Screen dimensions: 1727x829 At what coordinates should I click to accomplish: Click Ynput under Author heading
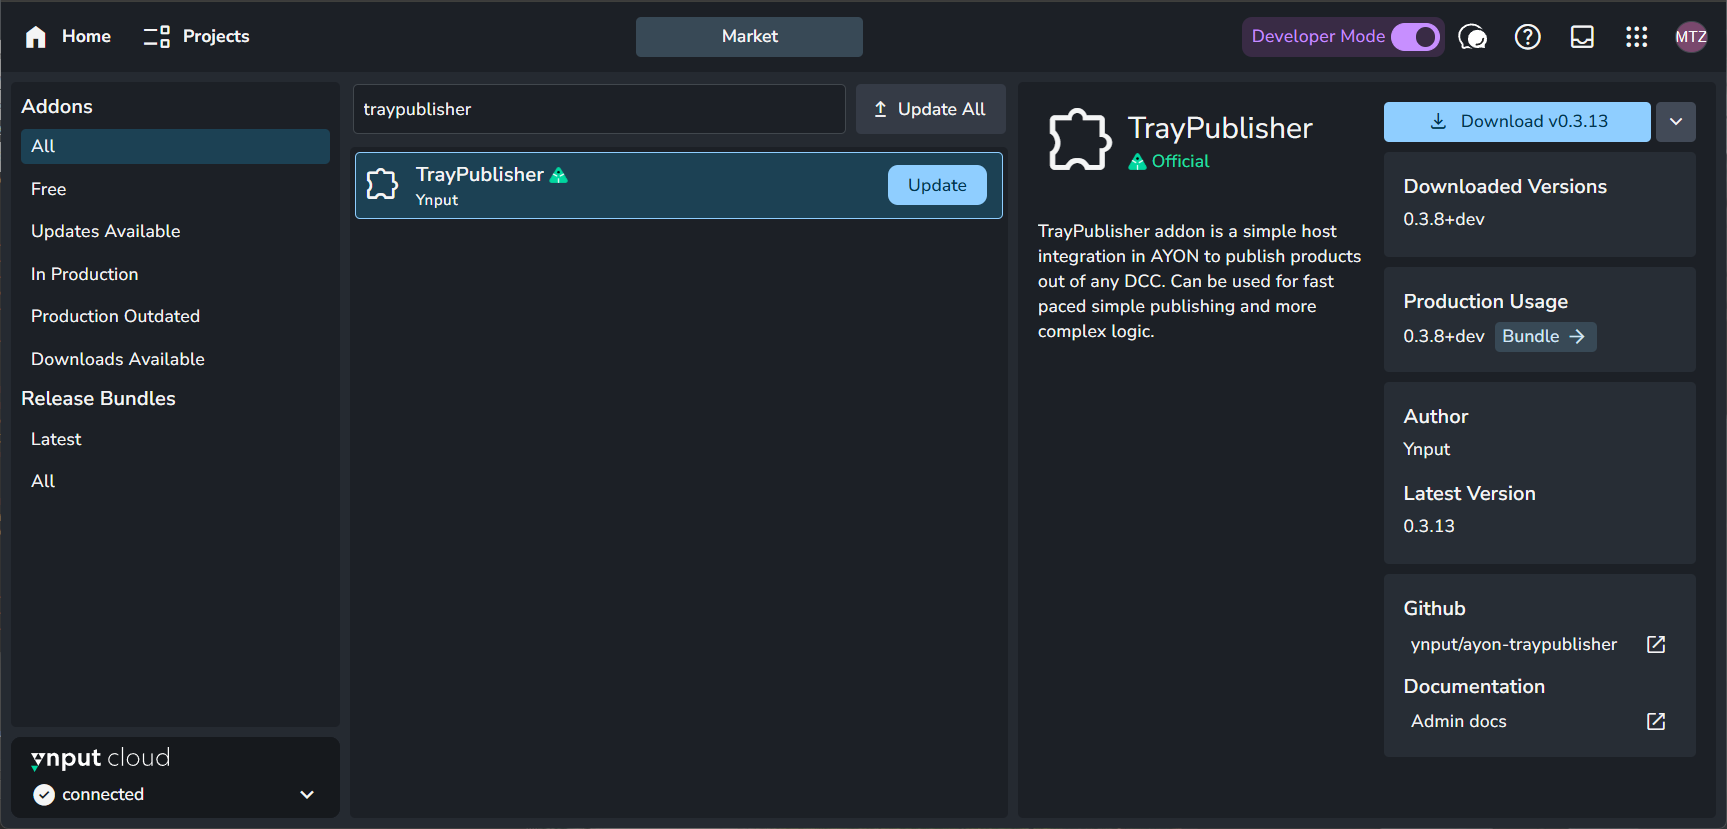point(1426,449)
